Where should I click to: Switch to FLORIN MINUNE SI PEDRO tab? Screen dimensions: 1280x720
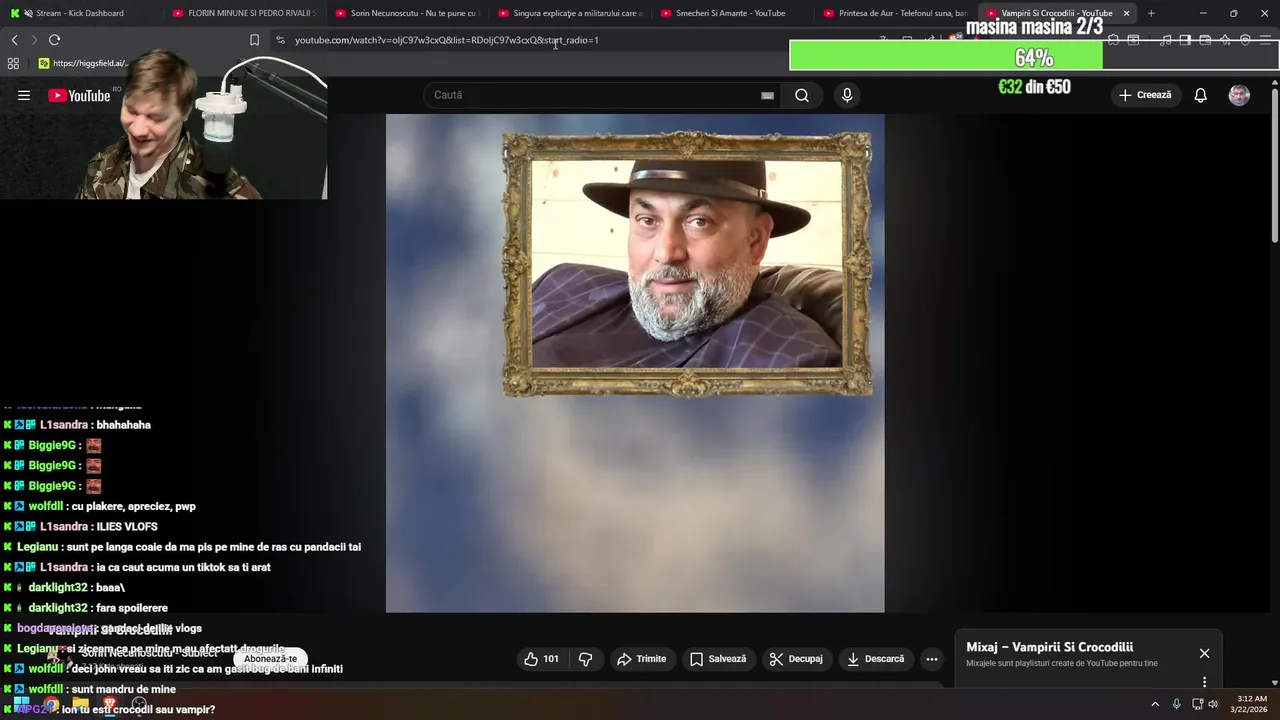243,13
